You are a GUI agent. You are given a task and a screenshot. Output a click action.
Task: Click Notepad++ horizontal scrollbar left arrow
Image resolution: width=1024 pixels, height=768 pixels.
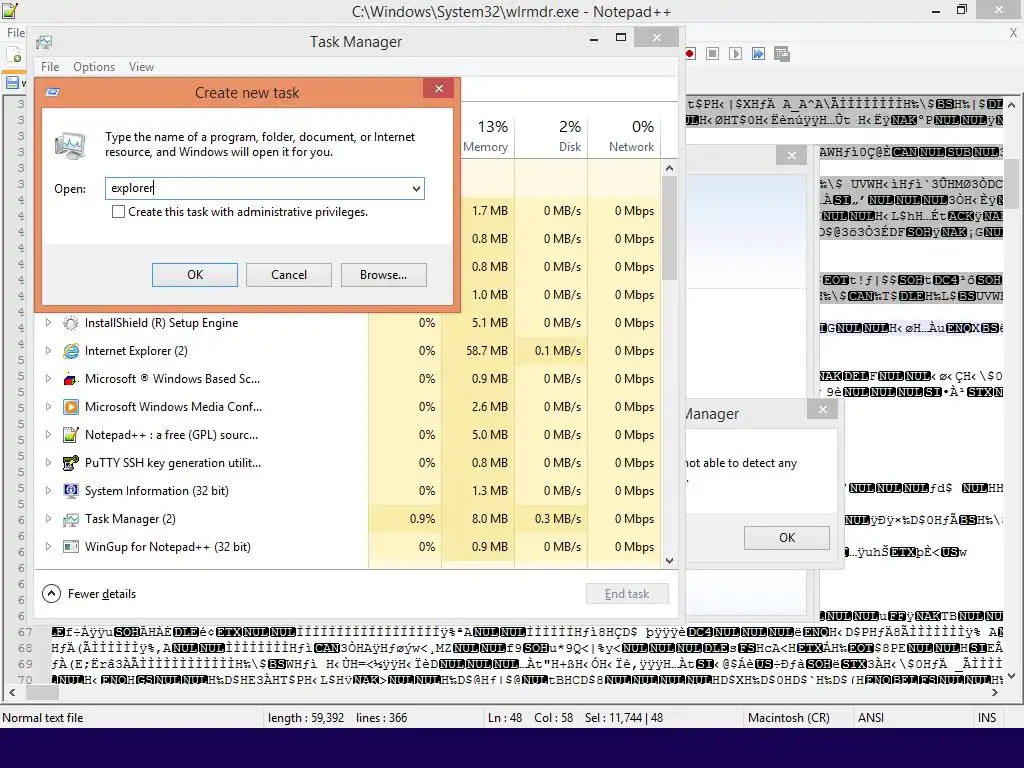(x=11, y=692)
